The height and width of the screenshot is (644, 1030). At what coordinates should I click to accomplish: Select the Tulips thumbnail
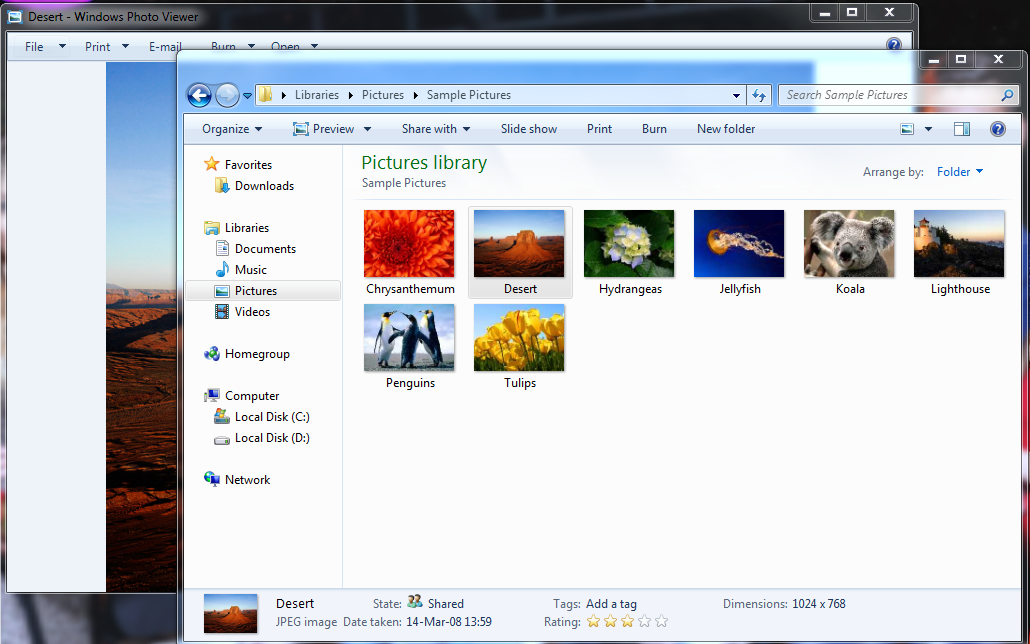(519, 337)
